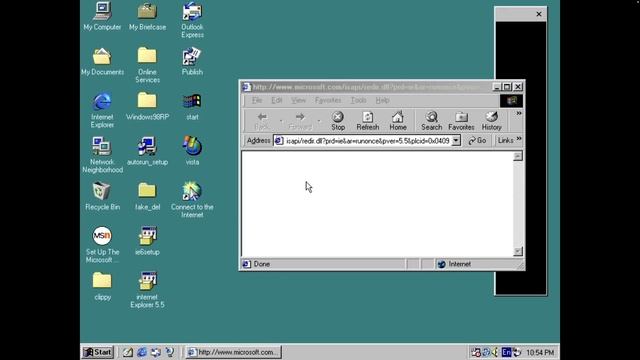Select the Recycle Bin
The image size is (640, 360).
pos(102,196)
